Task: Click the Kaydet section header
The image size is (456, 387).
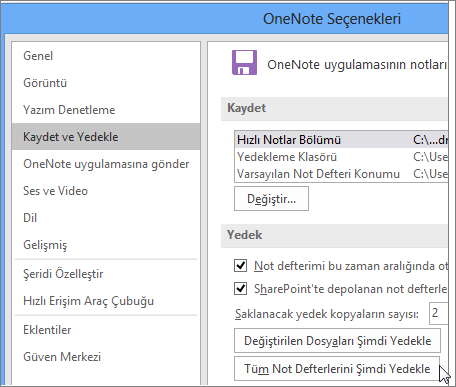Action: point(334,108)
